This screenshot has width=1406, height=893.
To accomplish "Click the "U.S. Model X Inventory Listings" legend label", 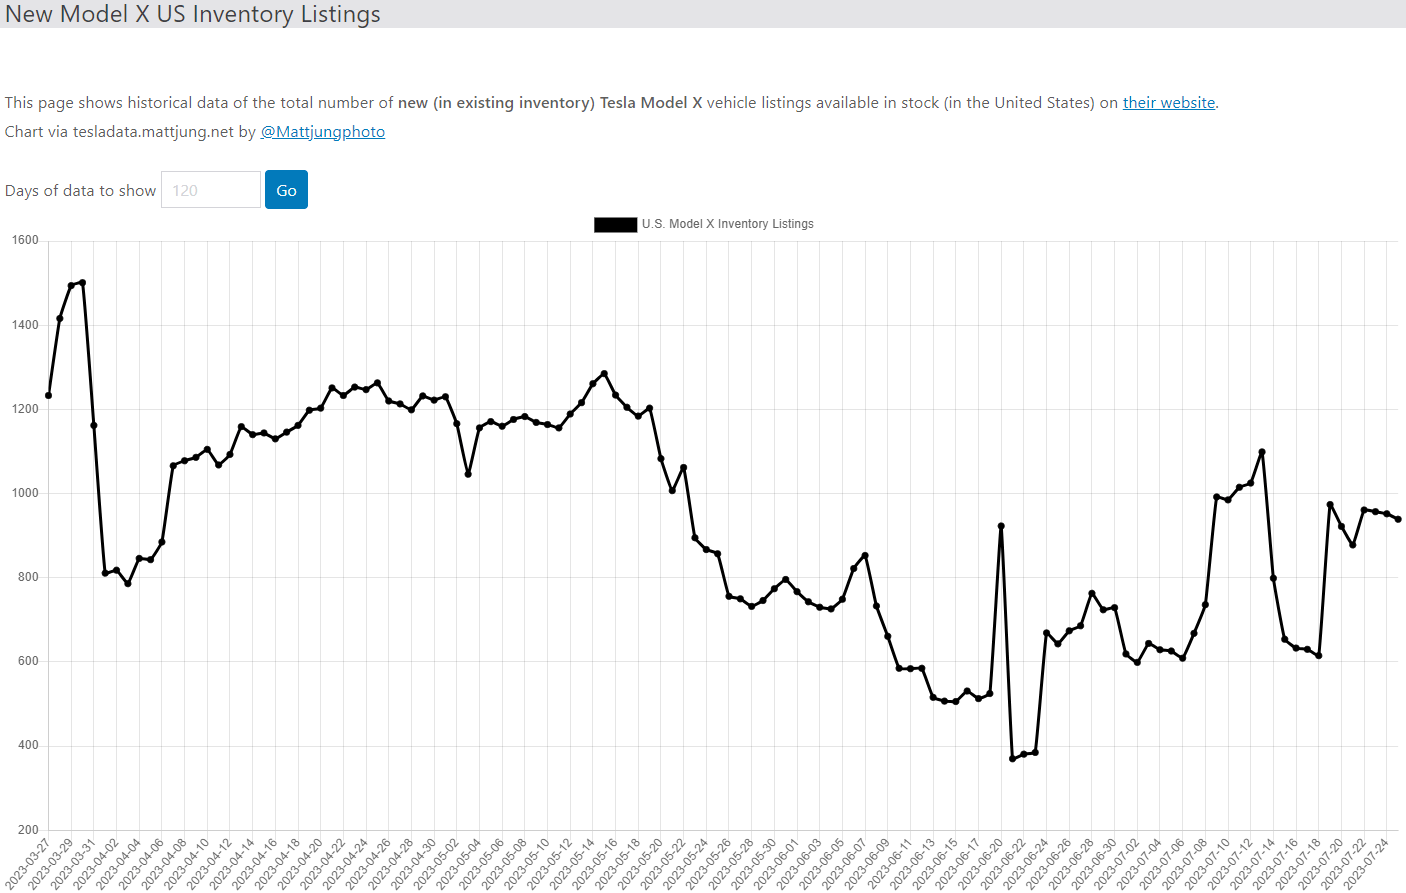I will pyautogui.click(x=728, y=224).
